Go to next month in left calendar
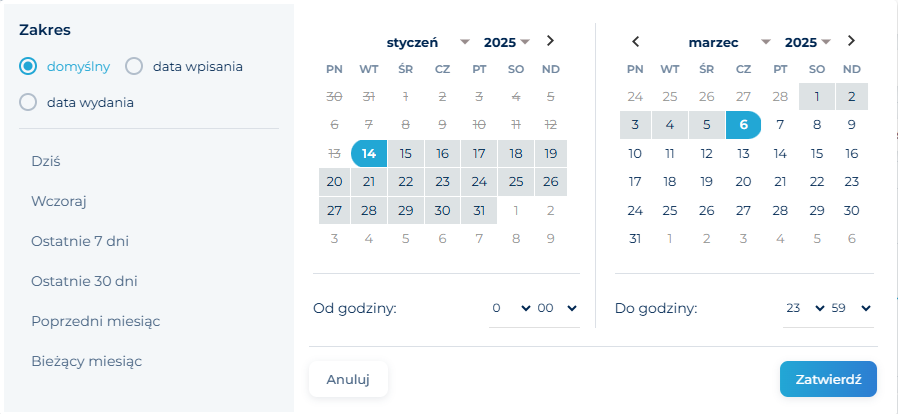Screen dimensions: 898x414 coord(550,41)
